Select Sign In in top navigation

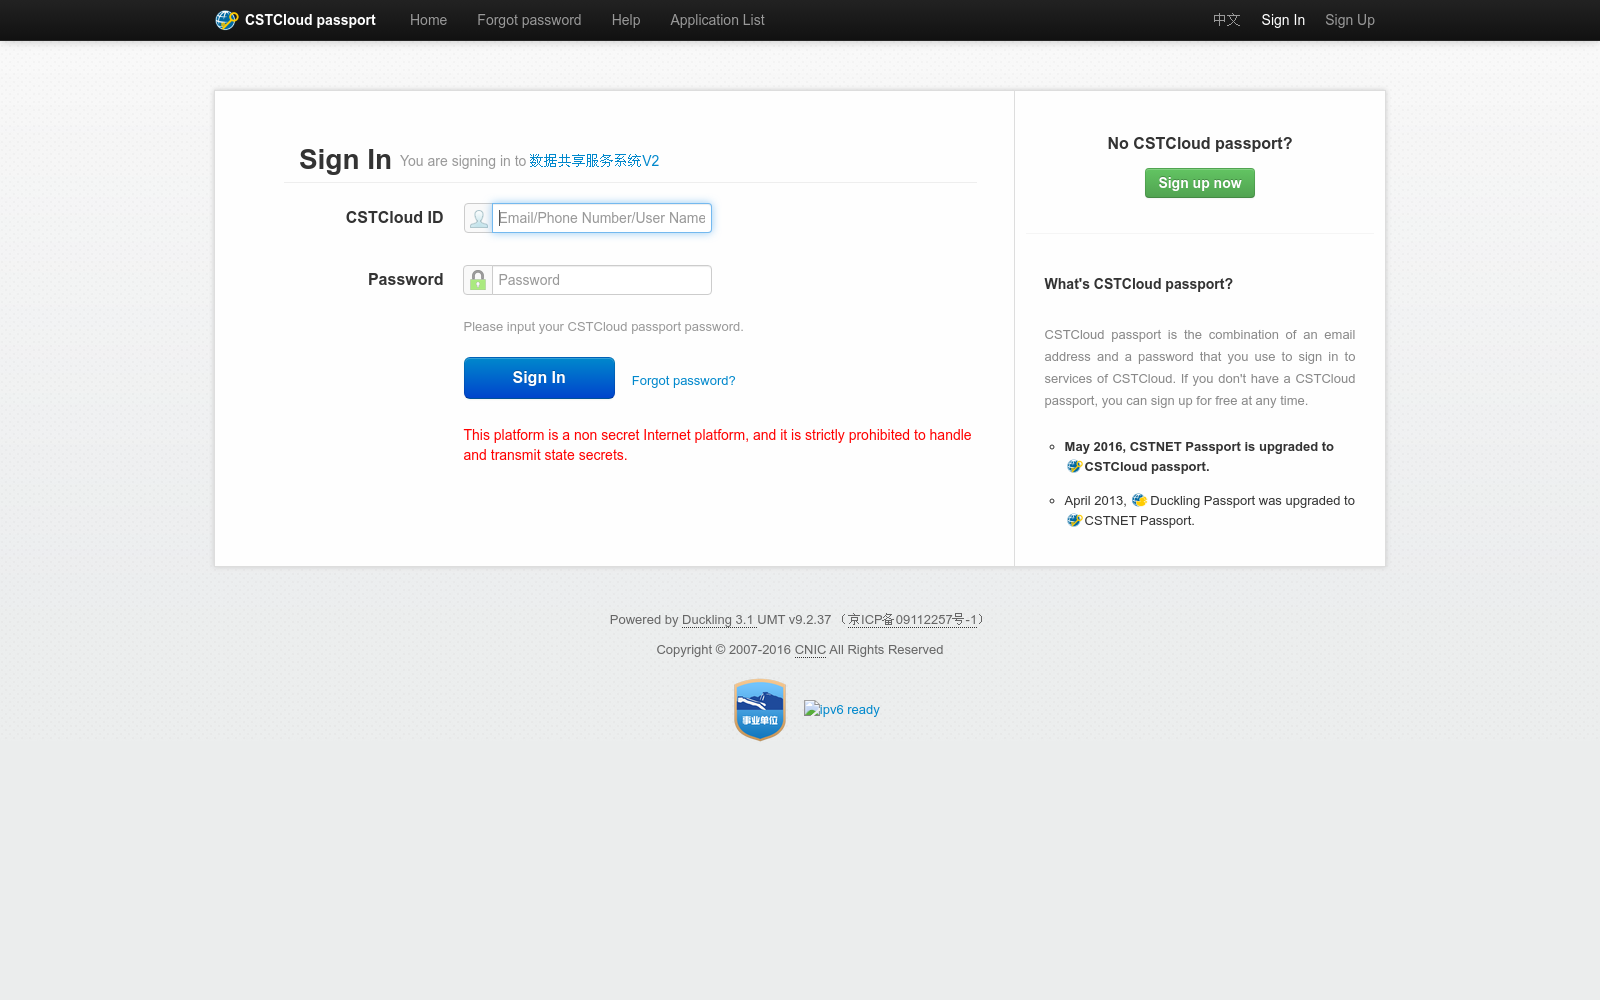click(x=1283, y=20)
